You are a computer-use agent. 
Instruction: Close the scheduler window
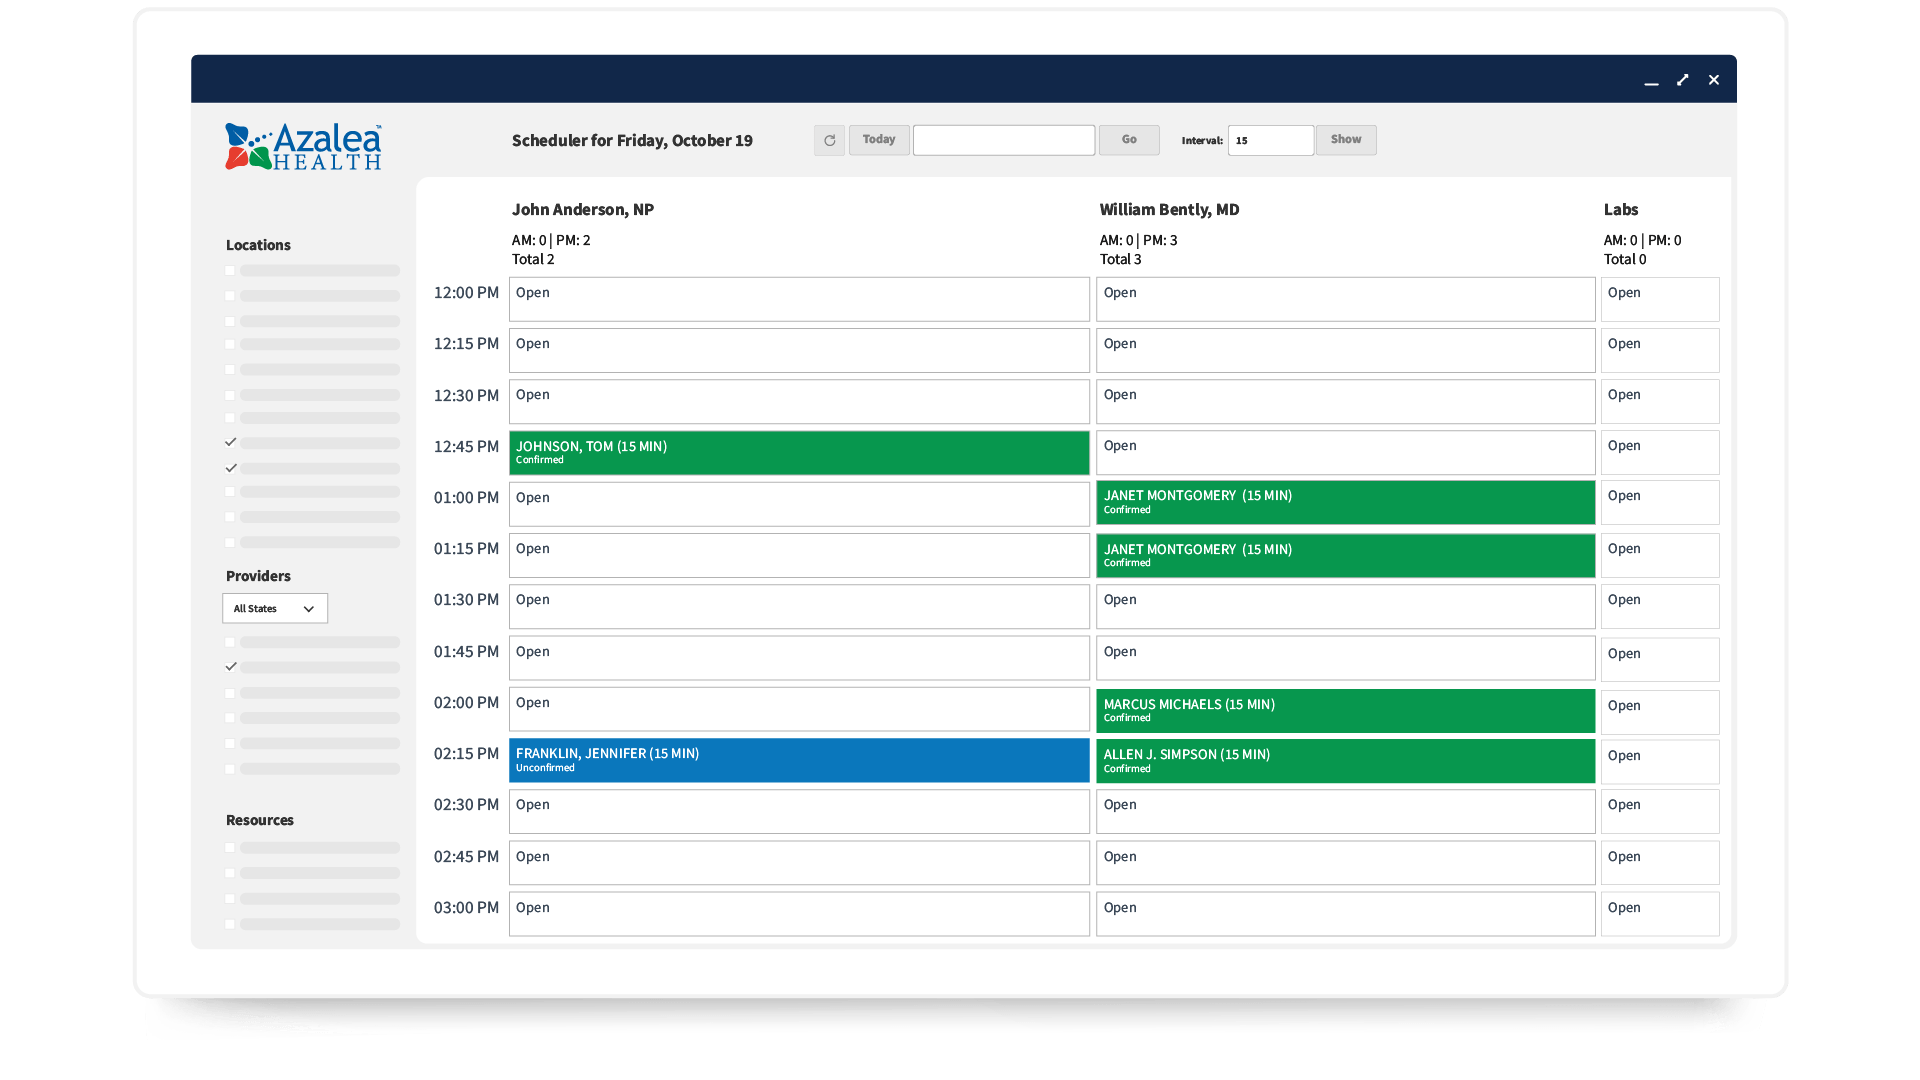click(x=1714, y=80)
